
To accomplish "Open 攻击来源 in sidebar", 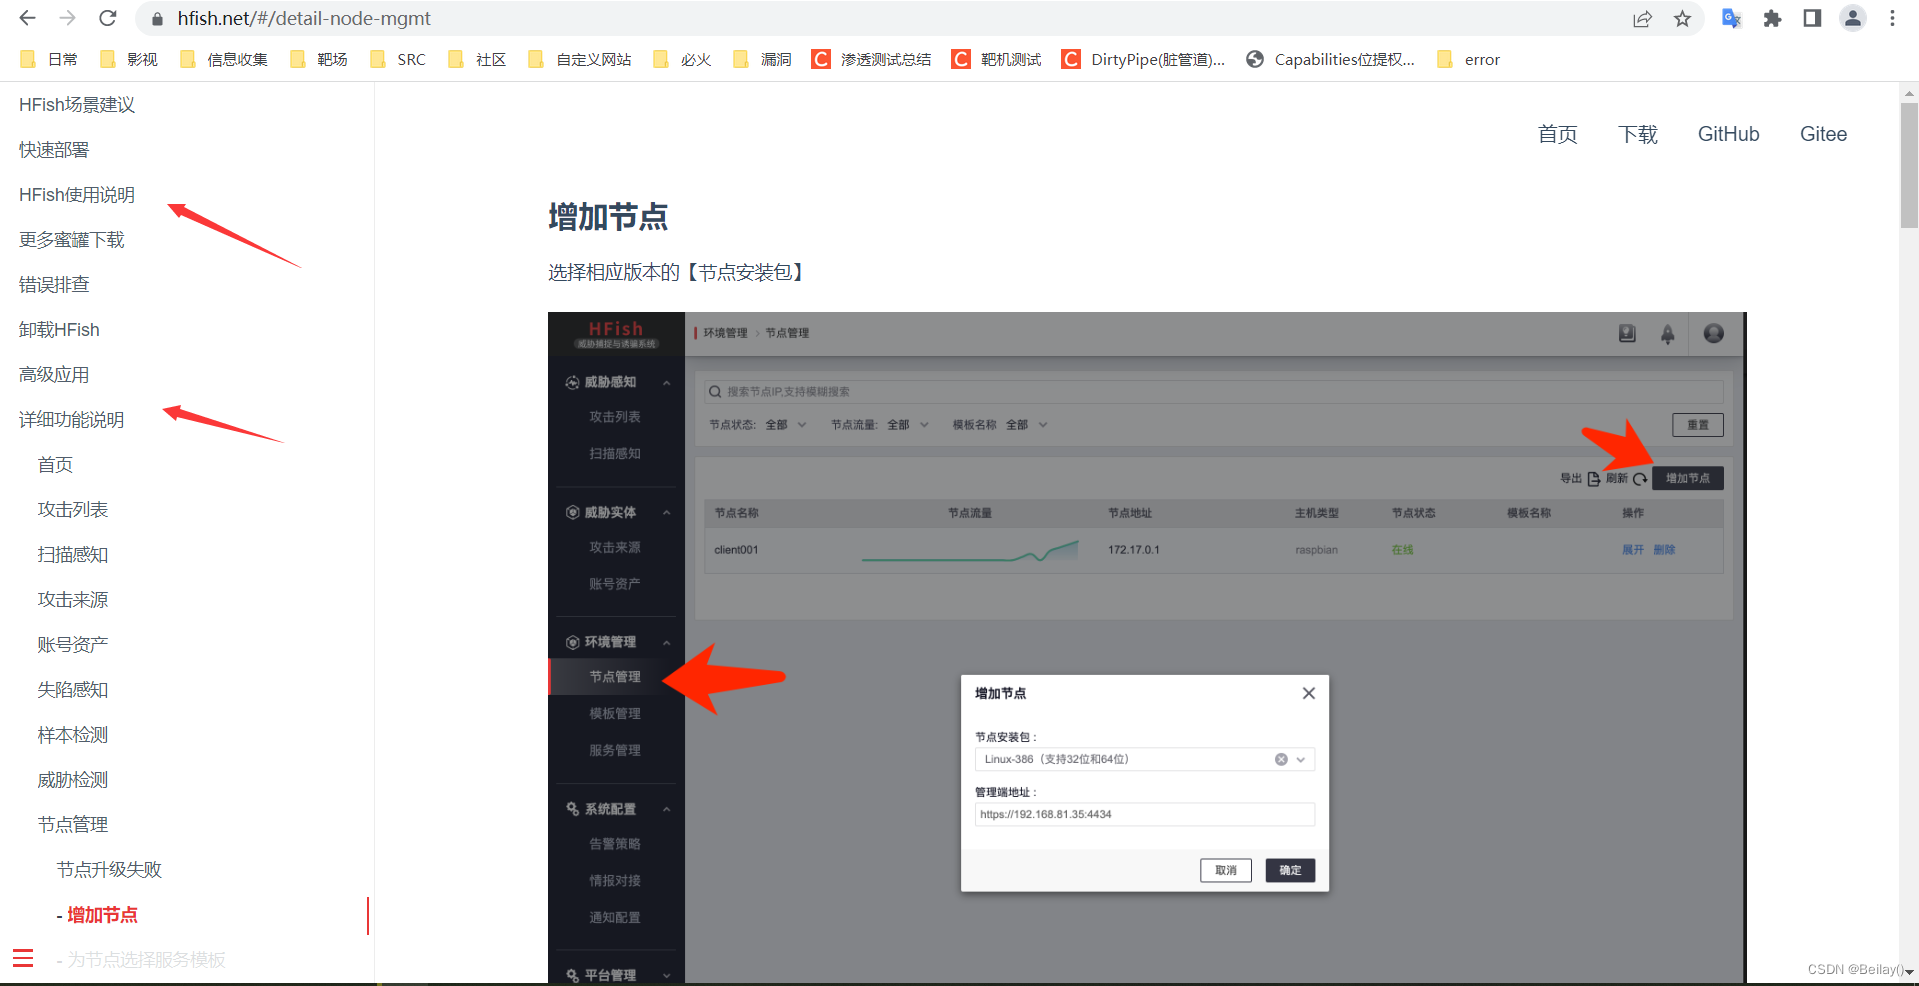I will point(73,600).
